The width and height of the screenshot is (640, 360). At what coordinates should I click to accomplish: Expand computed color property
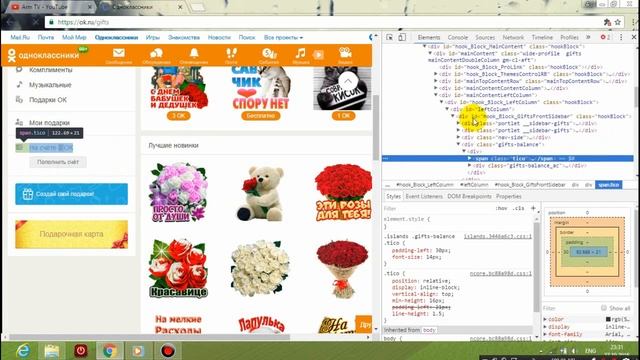(x=545, y=319)
